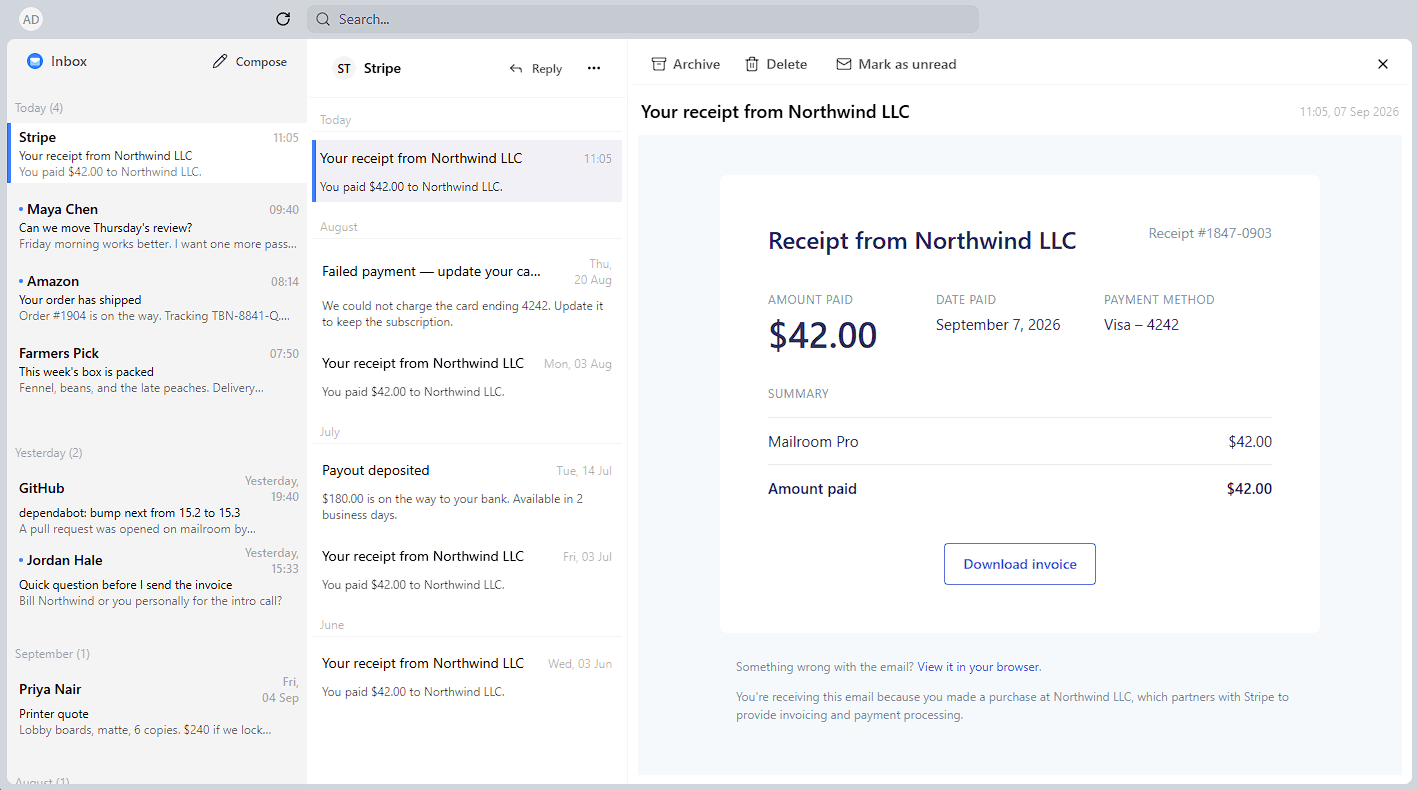Select the Stripe email in the Inbox list
Image resolution: width=1418 pixels, height=790 pixels.
tap(158, 153)
